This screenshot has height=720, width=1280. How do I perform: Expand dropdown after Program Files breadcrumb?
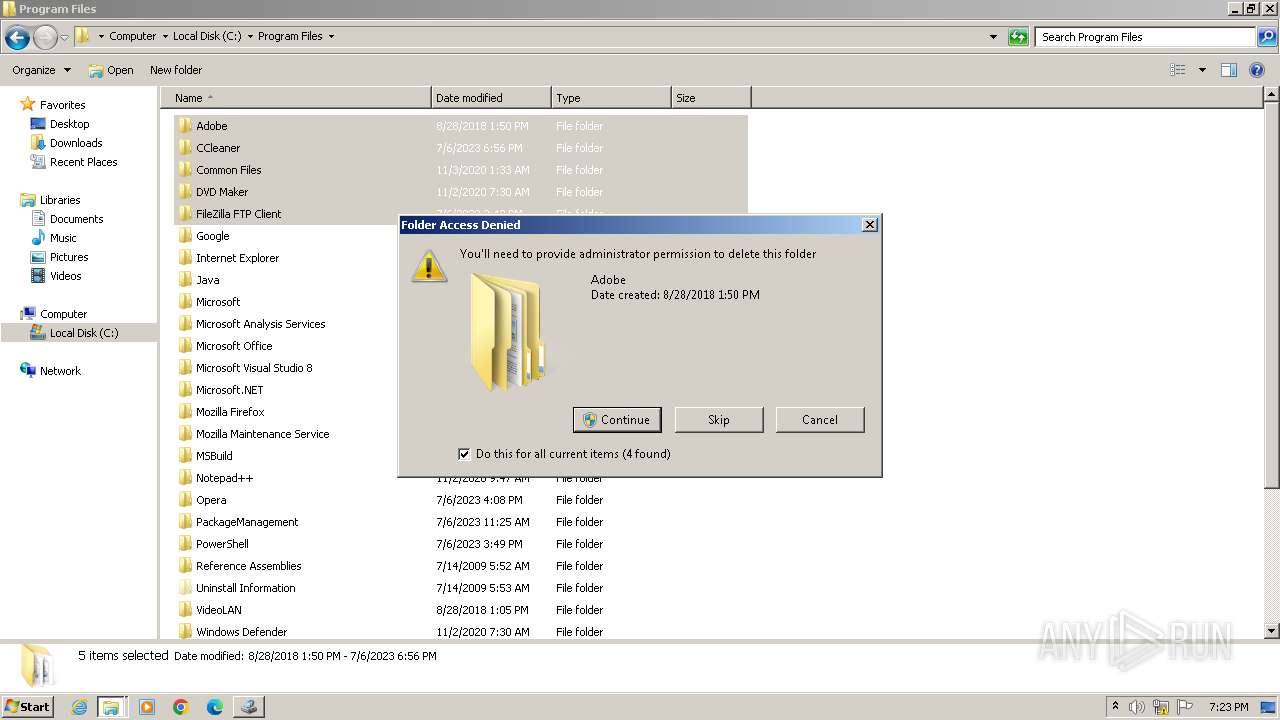331,36
